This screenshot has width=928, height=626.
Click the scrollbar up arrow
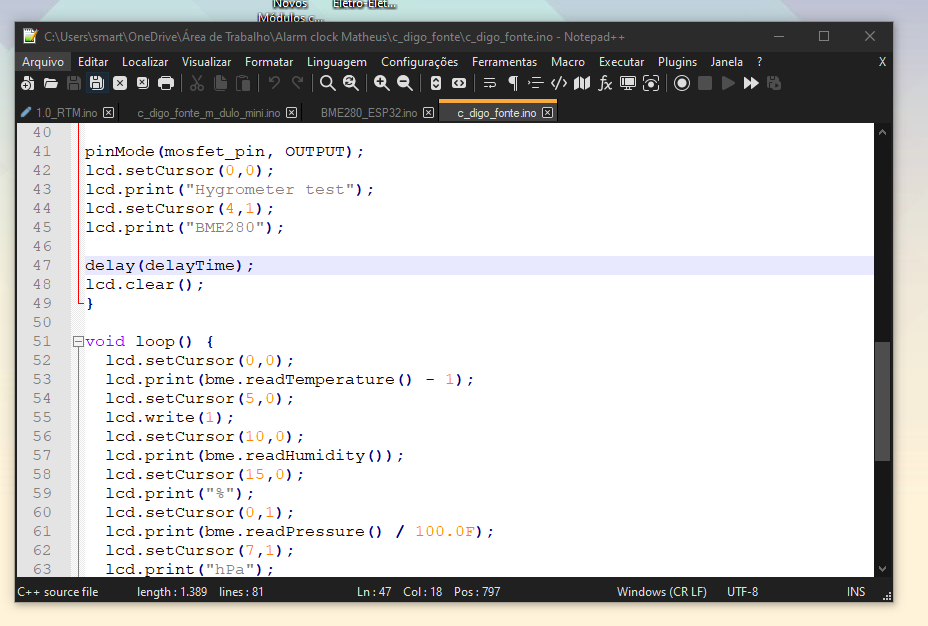(x=882, y=133)
